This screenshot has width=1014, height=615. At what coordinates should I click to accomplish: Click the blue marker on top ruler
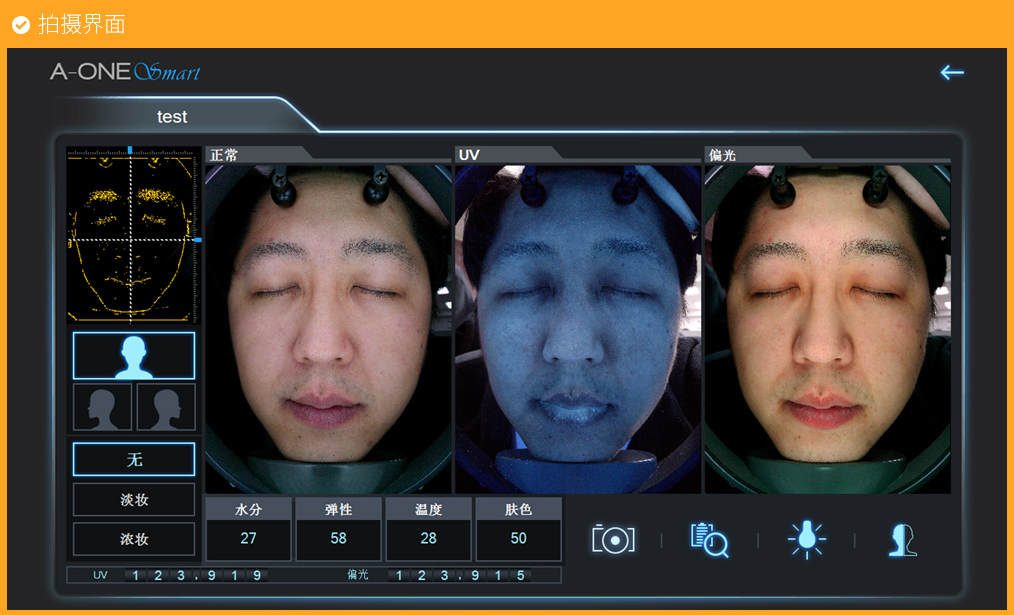coord(130,150)
